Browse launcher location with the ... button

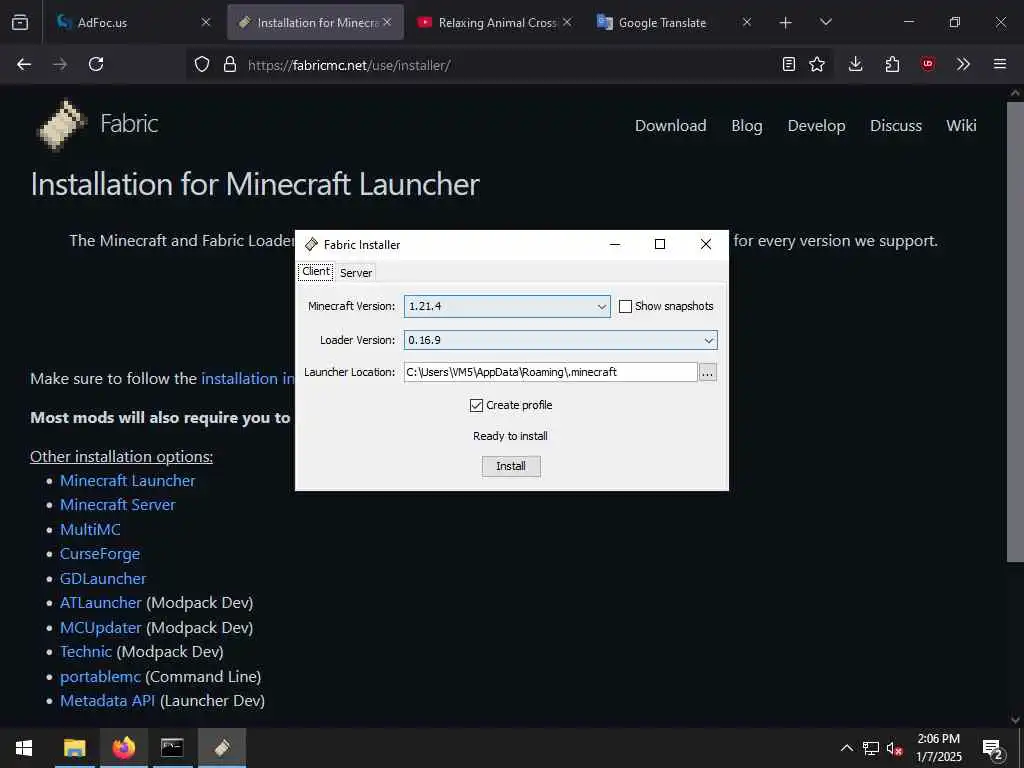tap(708, 372)
